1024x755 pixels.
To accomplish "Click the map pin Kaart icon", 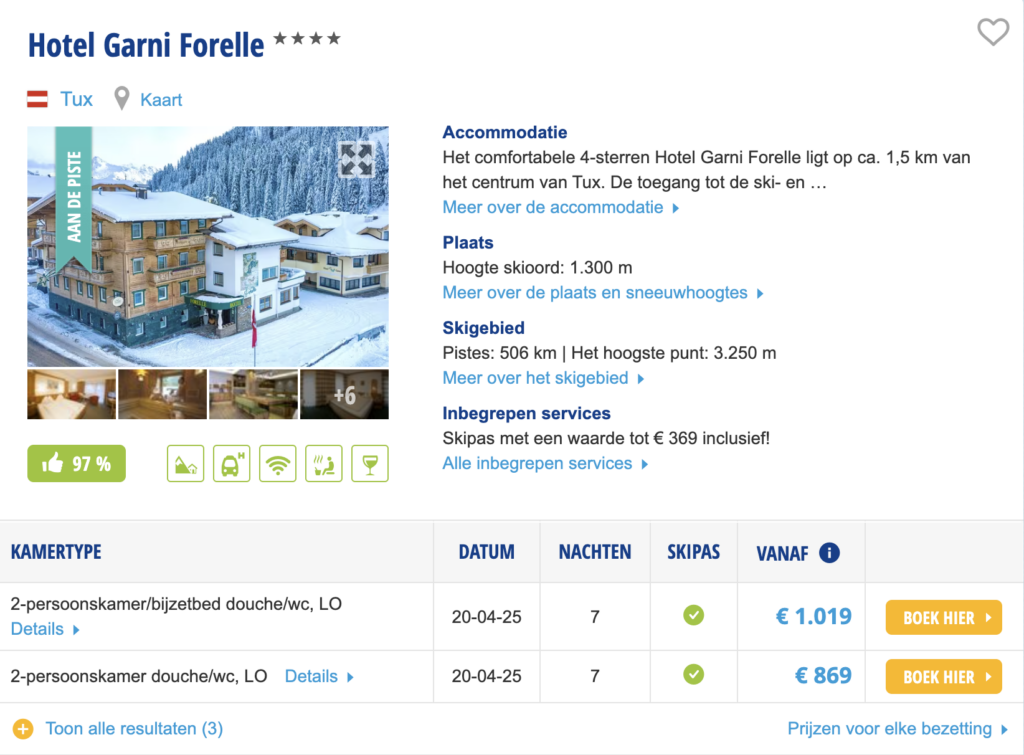I will 122,99.
